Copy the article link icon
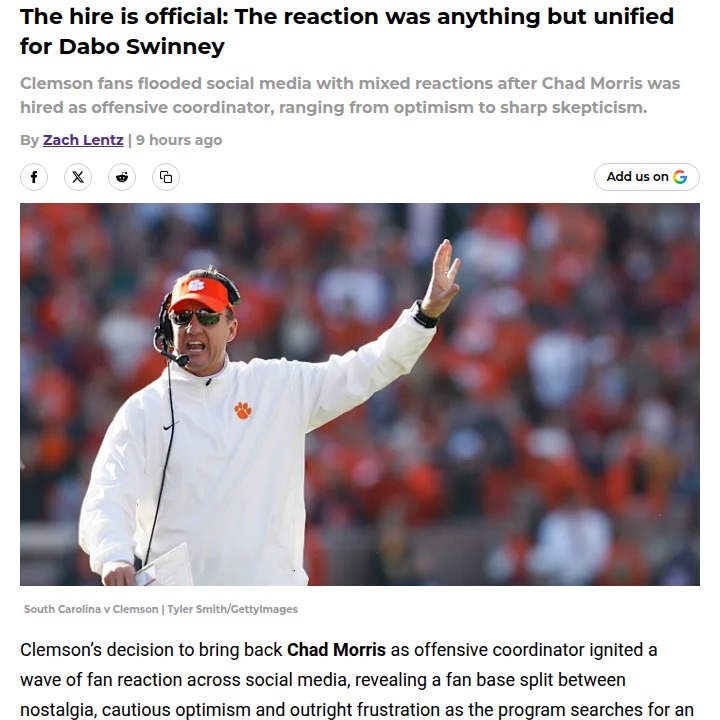 (x=166, y=177)
